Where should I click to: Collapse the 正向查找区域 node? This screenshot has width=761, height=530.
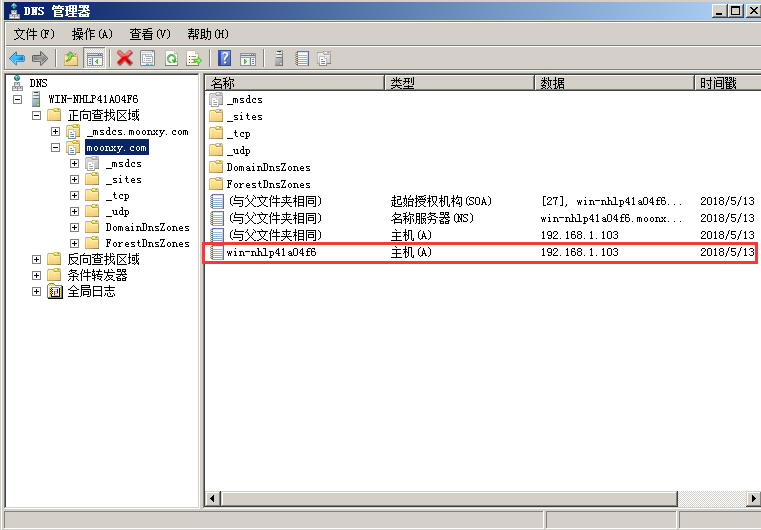pos(36,115)
